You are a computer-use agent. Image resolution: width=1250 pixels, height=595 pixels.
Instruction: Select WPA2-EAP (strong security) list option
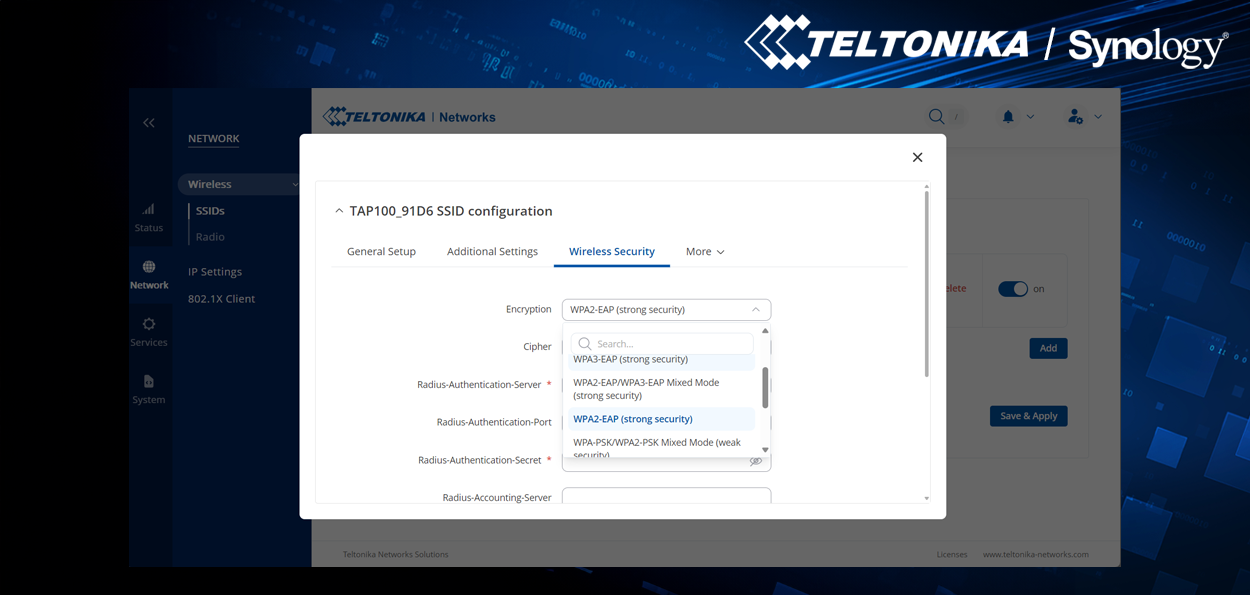(661, 419)
